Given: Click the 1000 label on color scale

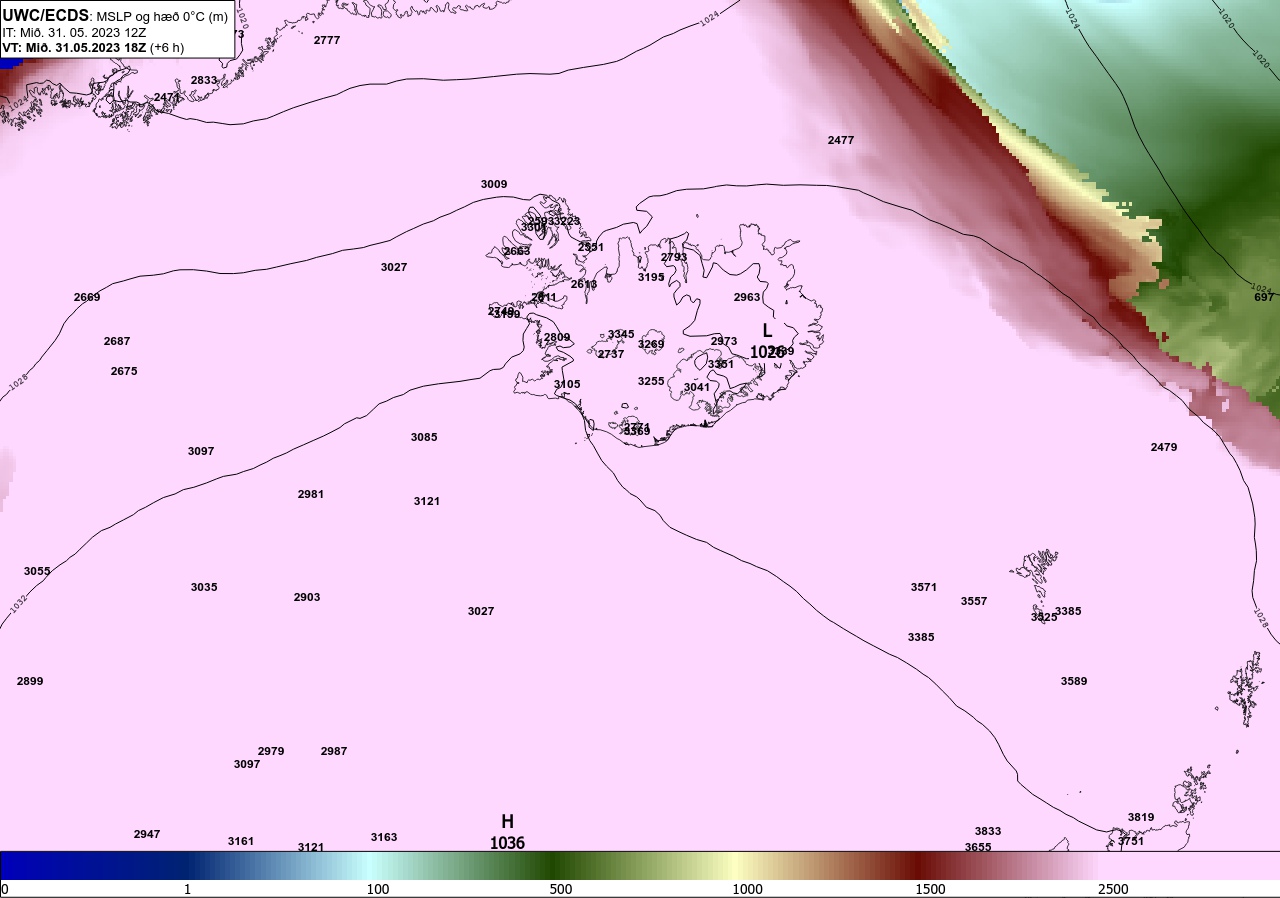Looking at the screenshot, I should [747, 889].
